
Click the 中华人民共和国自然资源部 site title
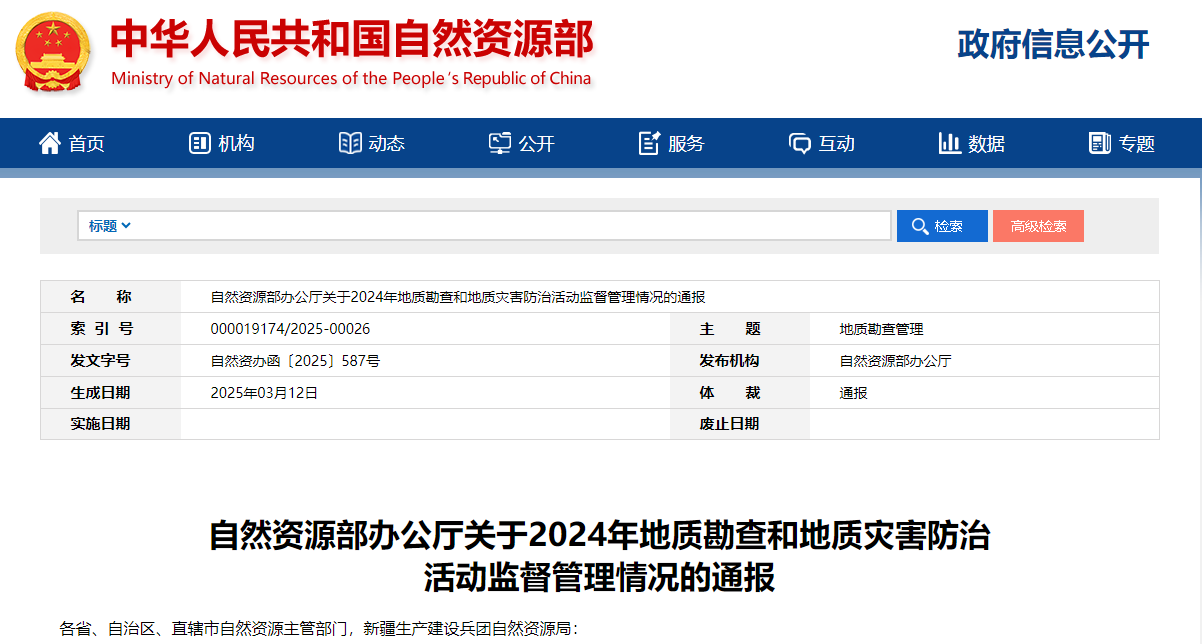pyautogui.click(x=352, y=40)
